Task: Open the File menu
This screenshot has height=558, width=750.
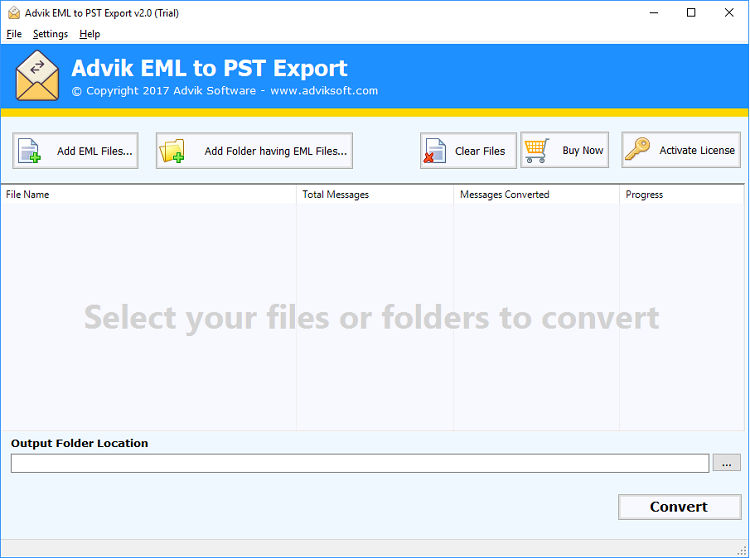Action: 14,34
